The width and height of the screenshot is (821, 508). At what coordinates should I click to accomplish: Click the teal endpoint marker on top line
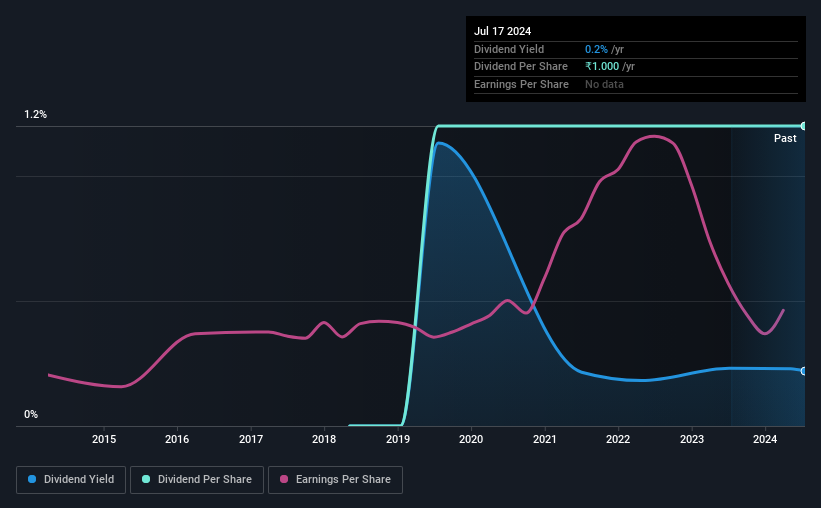[804, 126]
